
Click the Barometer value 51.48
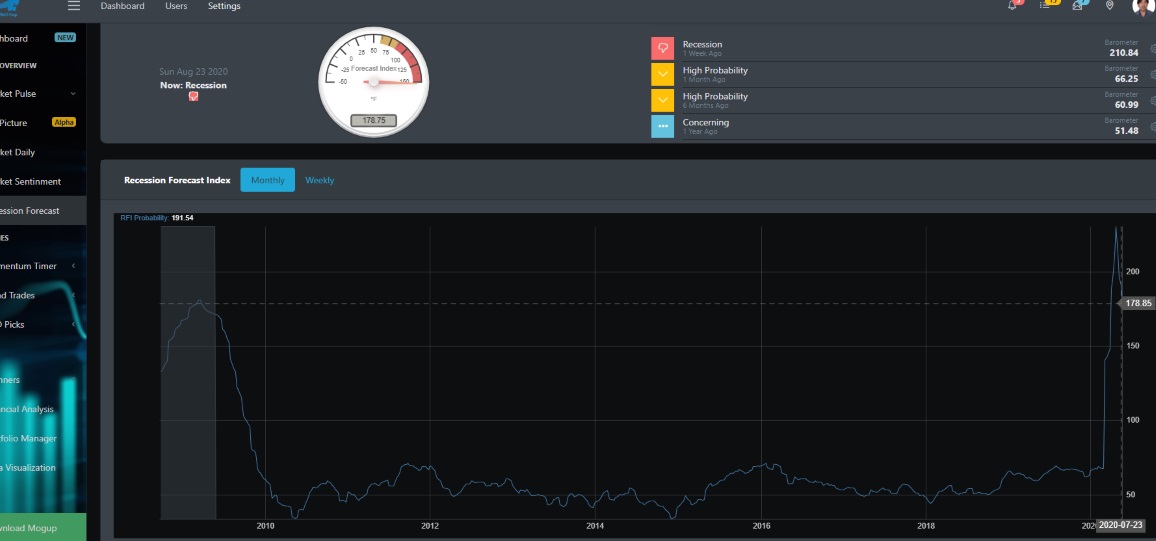(x=1127, y=130)
